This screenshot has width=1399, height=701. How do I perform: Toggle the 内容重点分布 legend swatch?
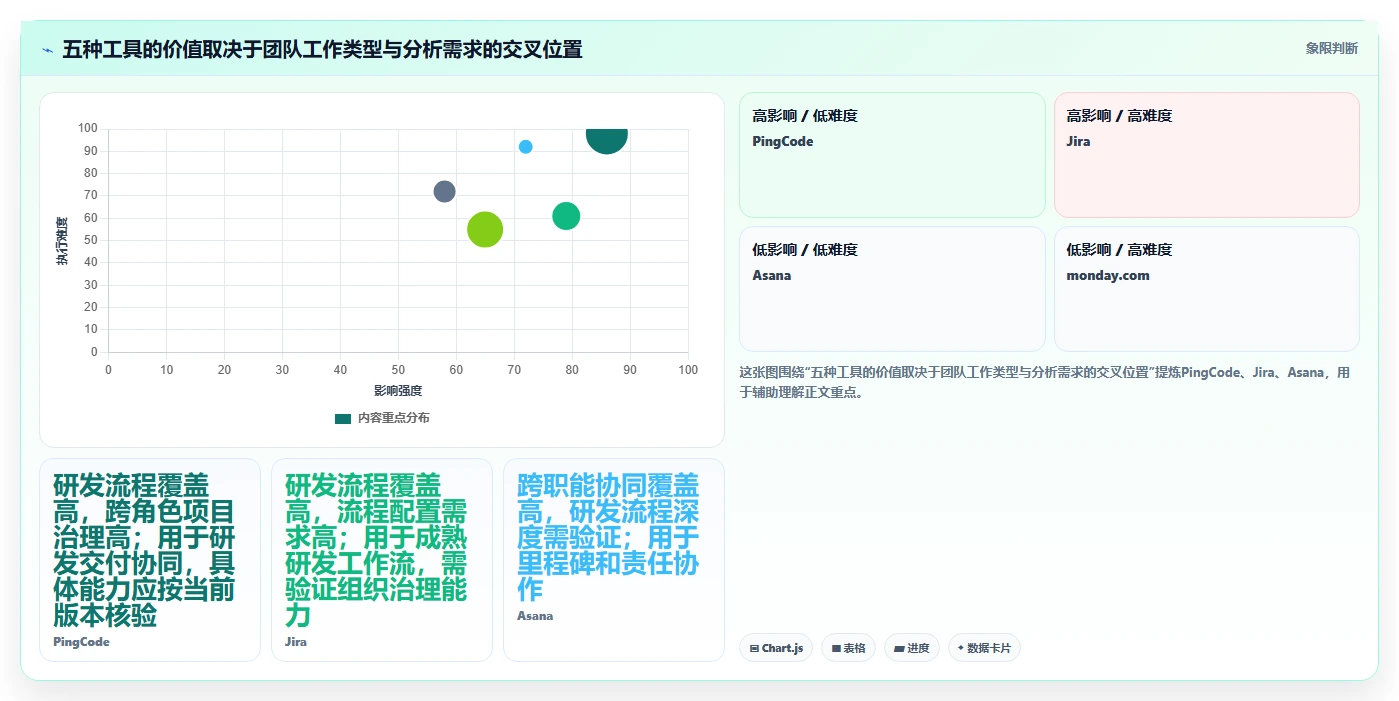pyautogui.click(x=343, y=418)
